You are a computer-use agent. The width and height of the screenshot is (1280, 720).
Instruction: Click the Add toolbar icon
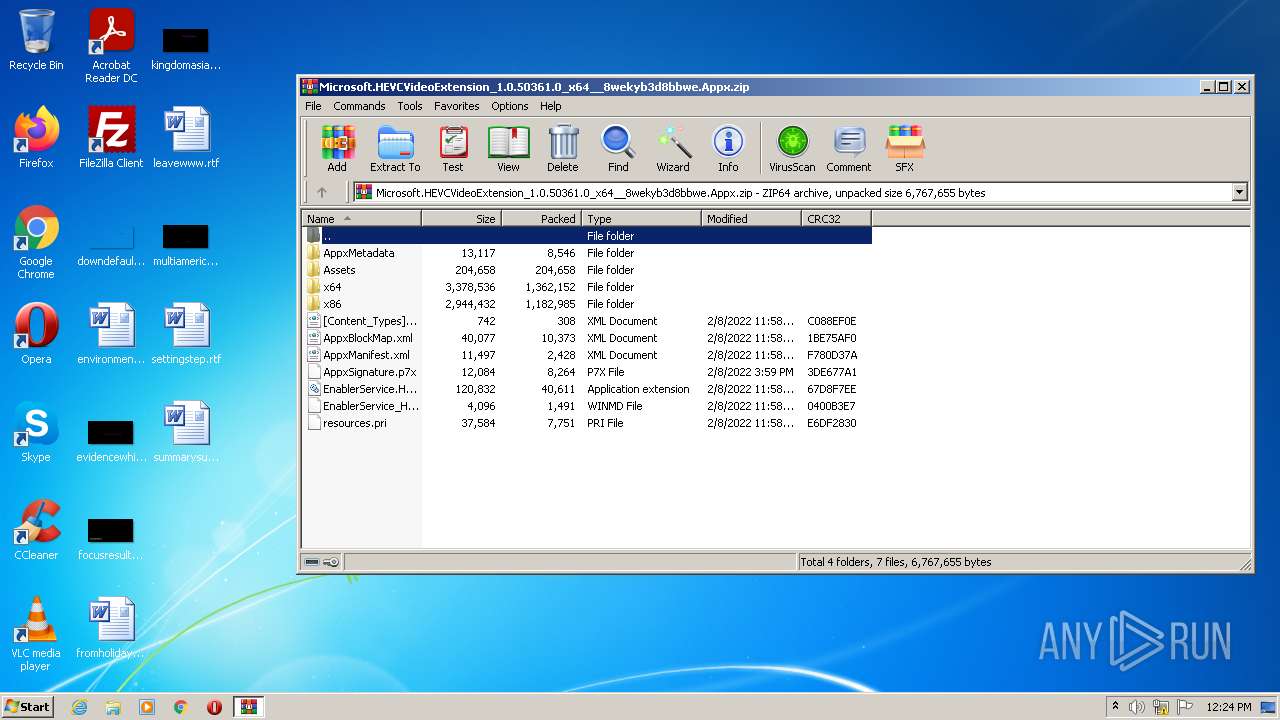tap(337, 148)
